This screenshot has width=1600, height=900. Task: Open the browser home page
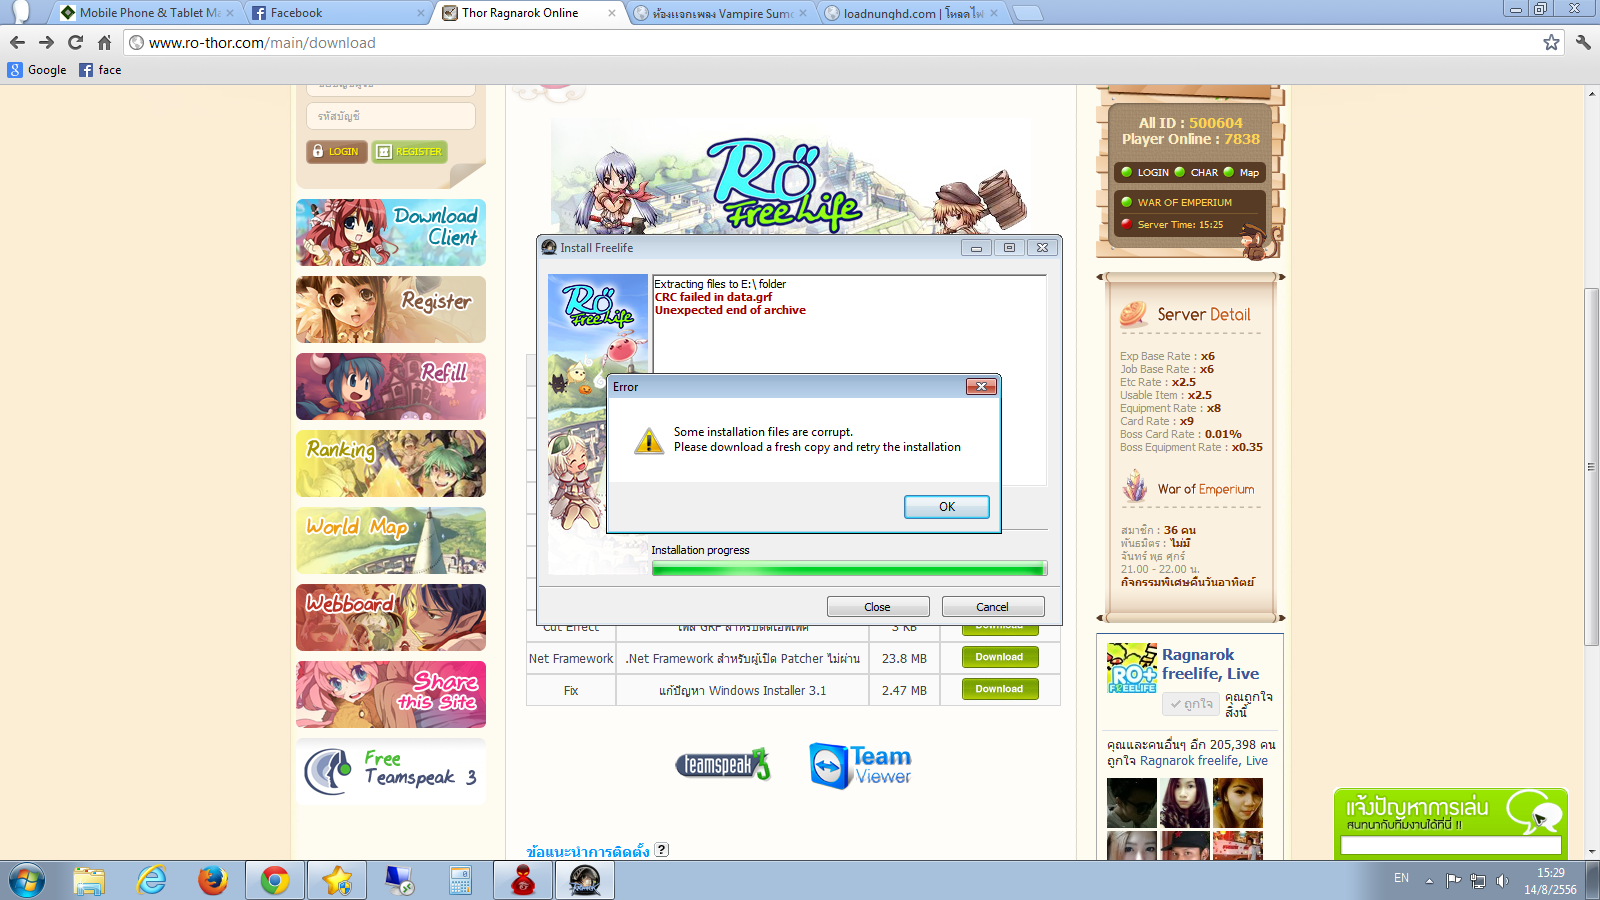pos(104,42)
